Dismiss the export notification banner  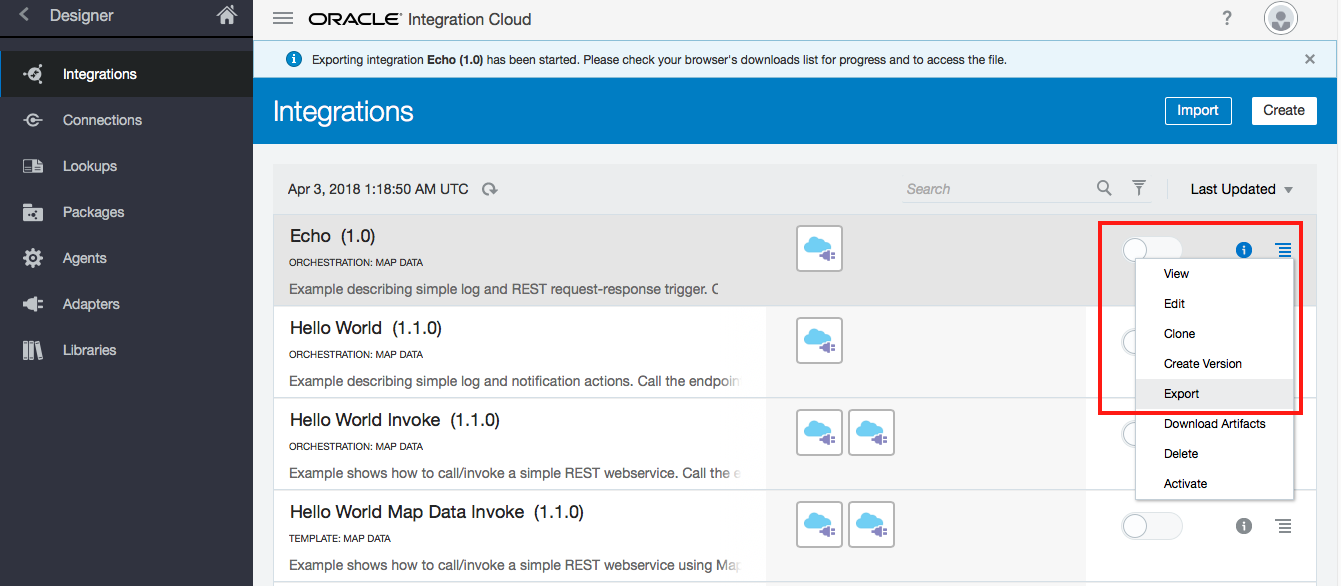[1310, 60]
